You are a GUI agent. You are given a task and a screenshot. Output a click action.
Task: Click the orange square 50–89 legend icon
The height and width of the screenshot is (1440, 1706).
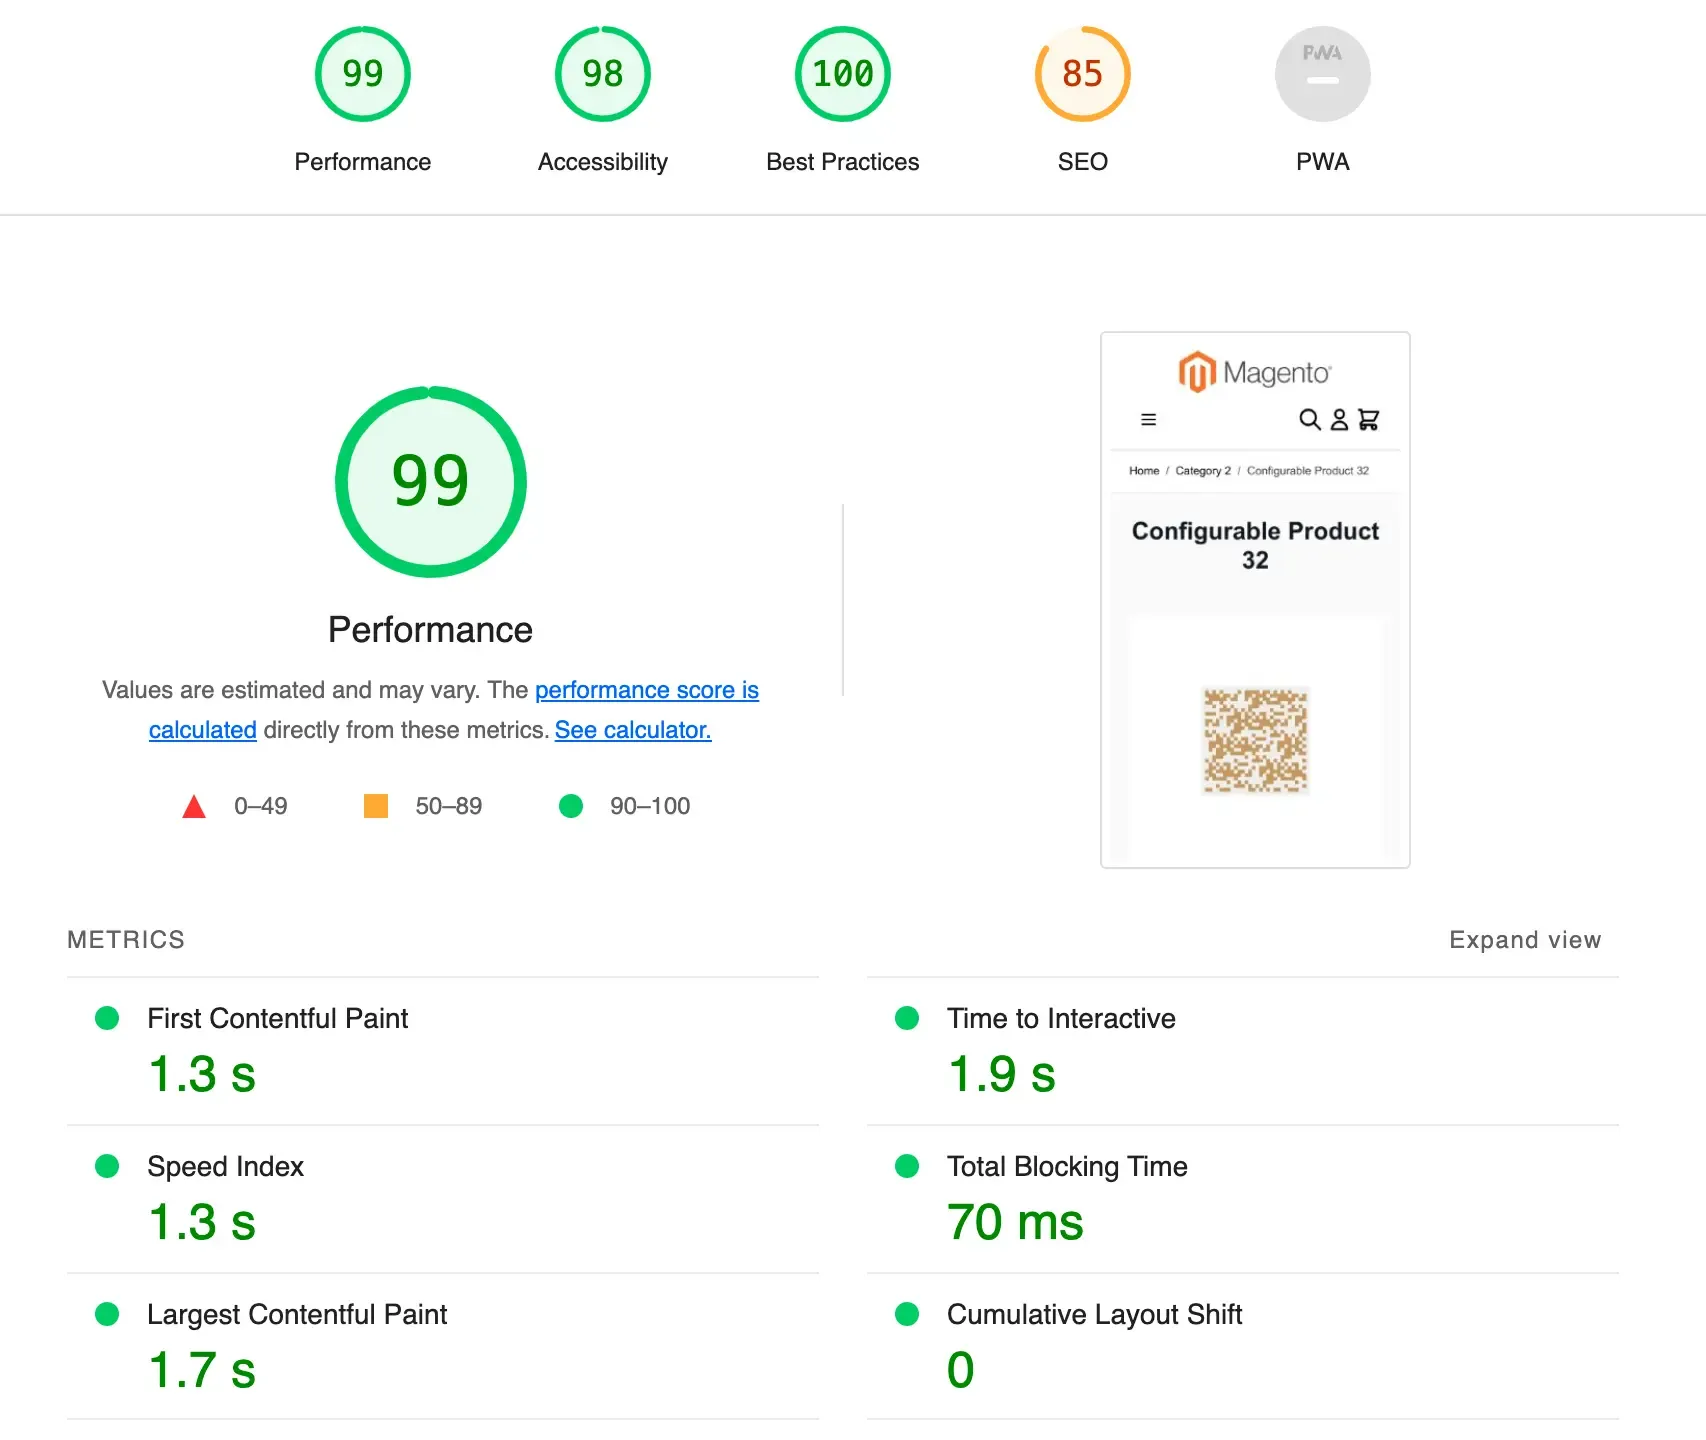pyautogui.click(x=376, y=806)
